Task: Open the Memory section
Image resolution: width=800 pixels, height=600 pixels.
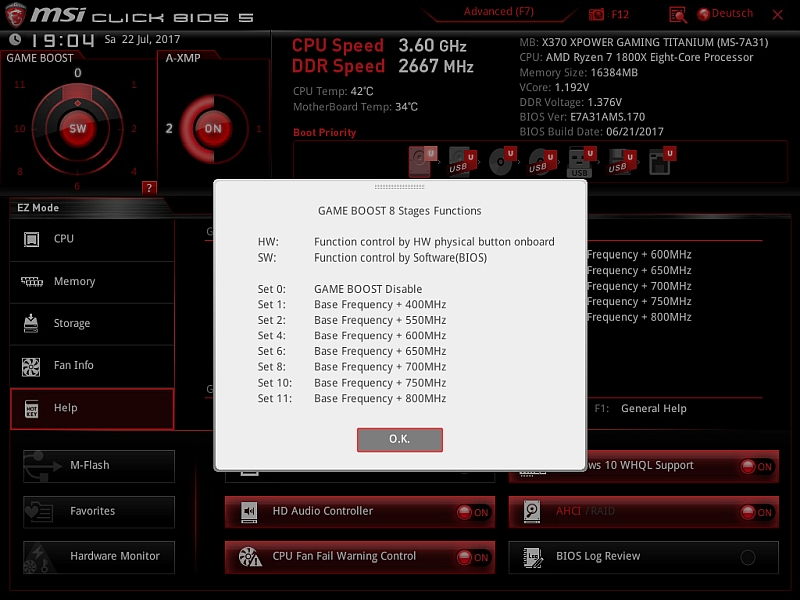Action: (92, 281)
